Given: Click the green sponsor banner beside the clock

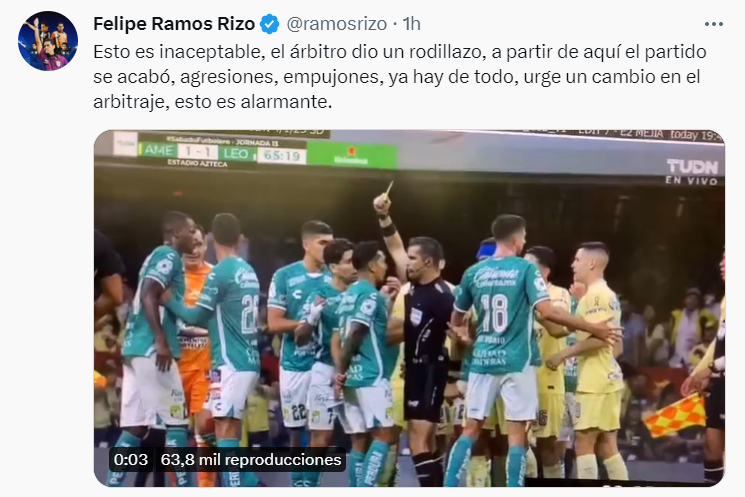Looking at the screenshot, I should pyautogui.click(x=352, y=155).
